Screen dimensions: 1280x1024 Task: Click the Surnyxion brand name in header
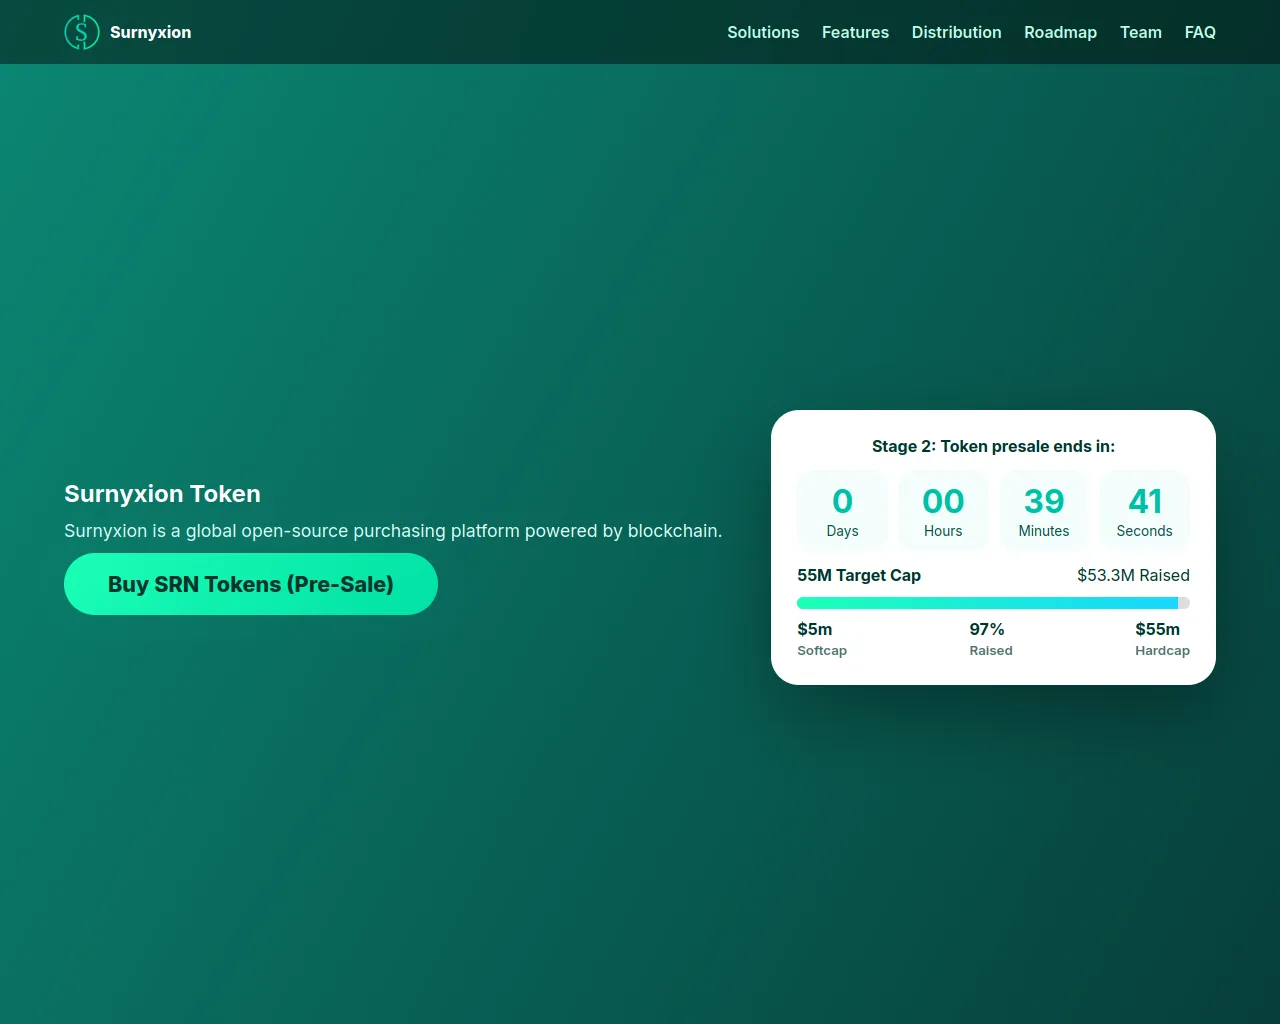(150, 32)
